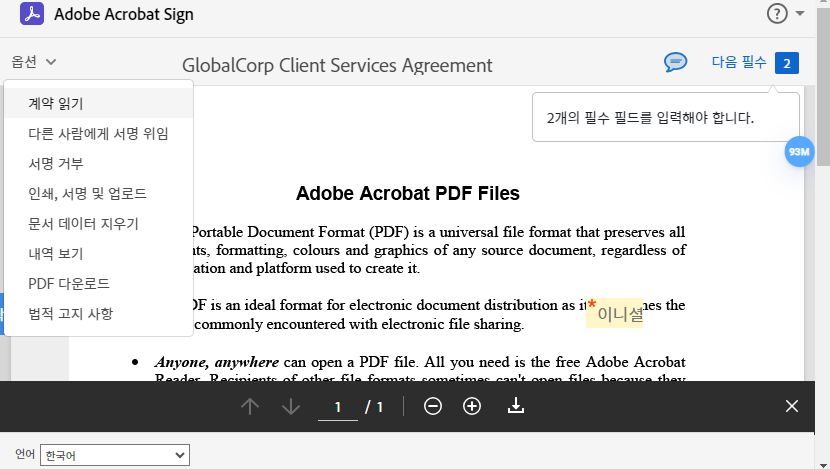Open the message comment bubble icon
This screenshot has width=830, height=469.
pos(675,62)
